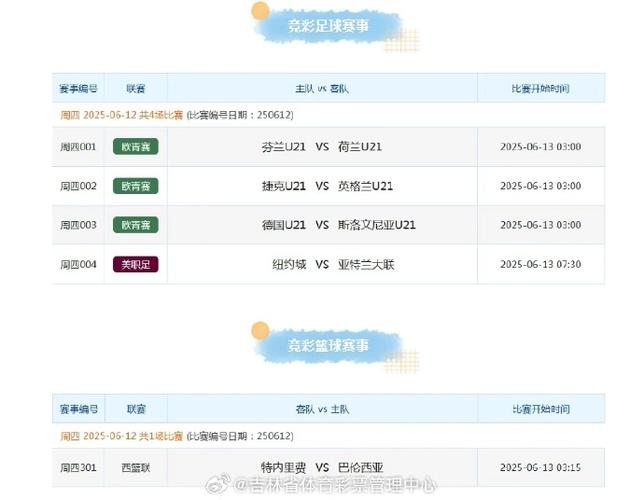Select 德国U21 VS 斯洛文尼亚U21 match row
This screenshot has width=644, height=500.
pos(328,225)
